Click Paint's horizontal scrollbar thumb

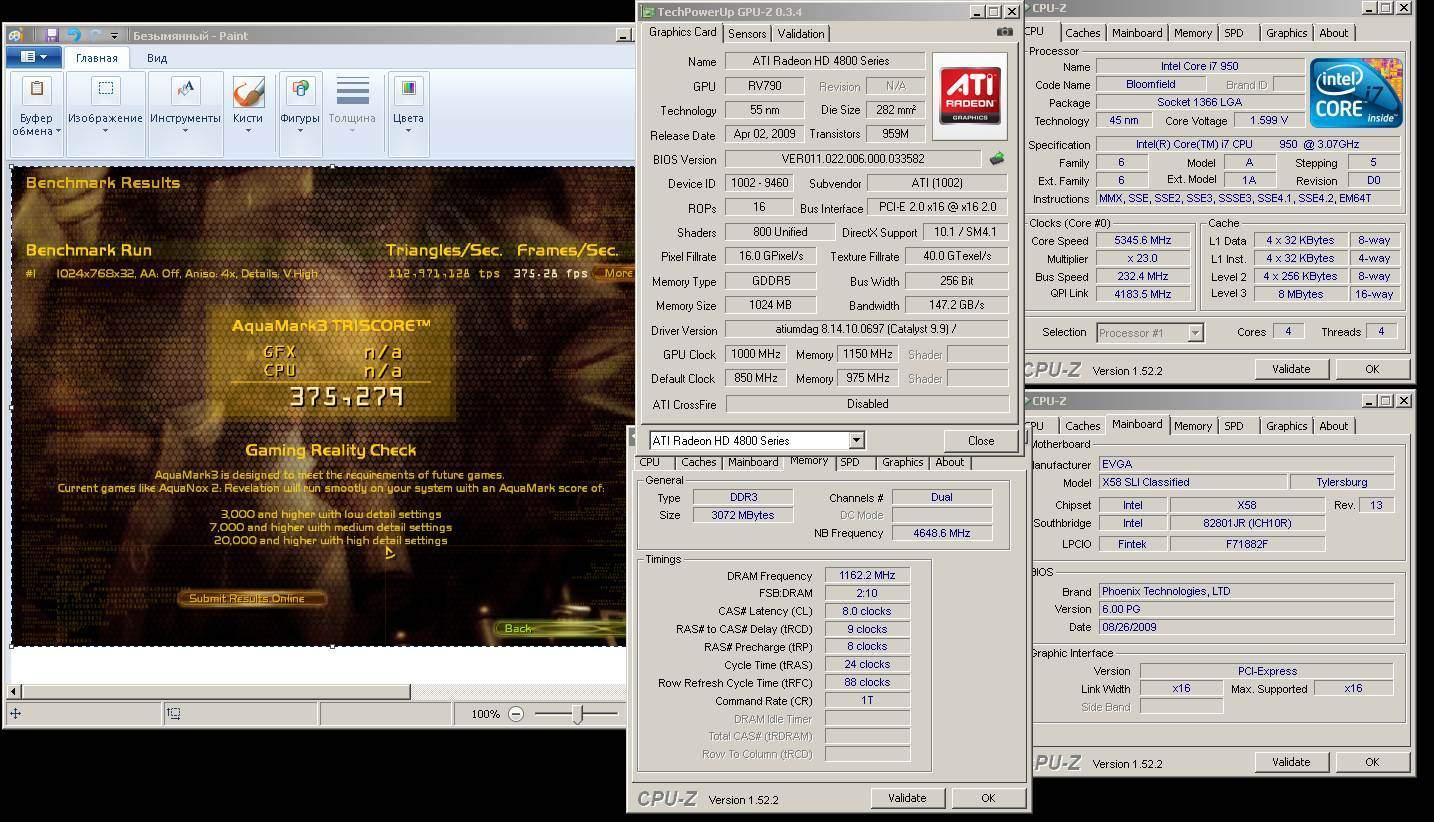[x=216, y=691]
